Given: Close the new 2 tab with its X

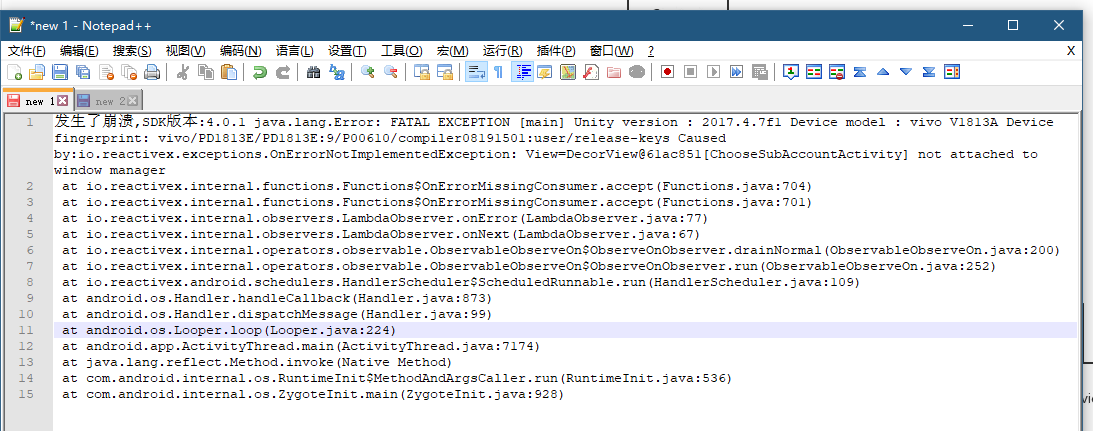Looking at the screenshot, I should (x=132, y=101).
